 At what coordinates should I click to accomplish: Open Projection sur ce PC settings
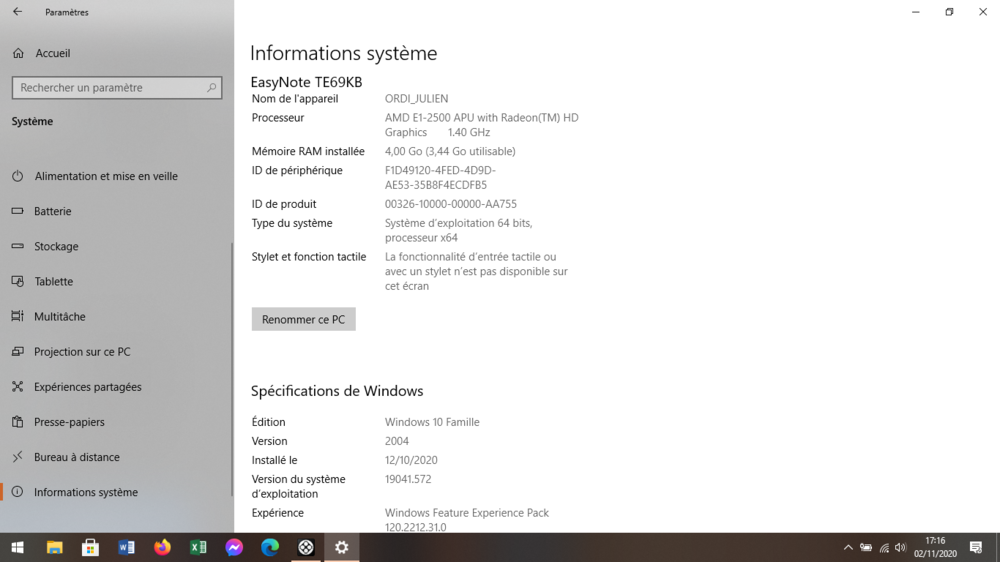82,351
